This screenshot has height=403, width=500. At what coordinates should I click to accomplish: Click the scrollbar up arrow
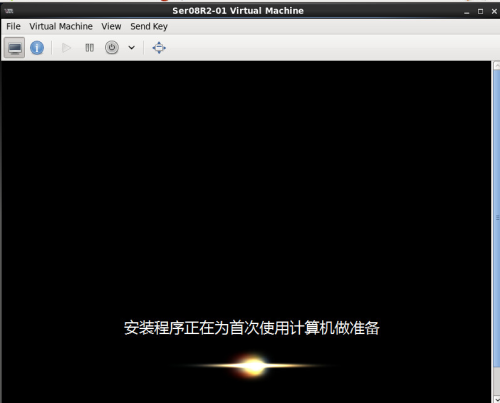497,65
